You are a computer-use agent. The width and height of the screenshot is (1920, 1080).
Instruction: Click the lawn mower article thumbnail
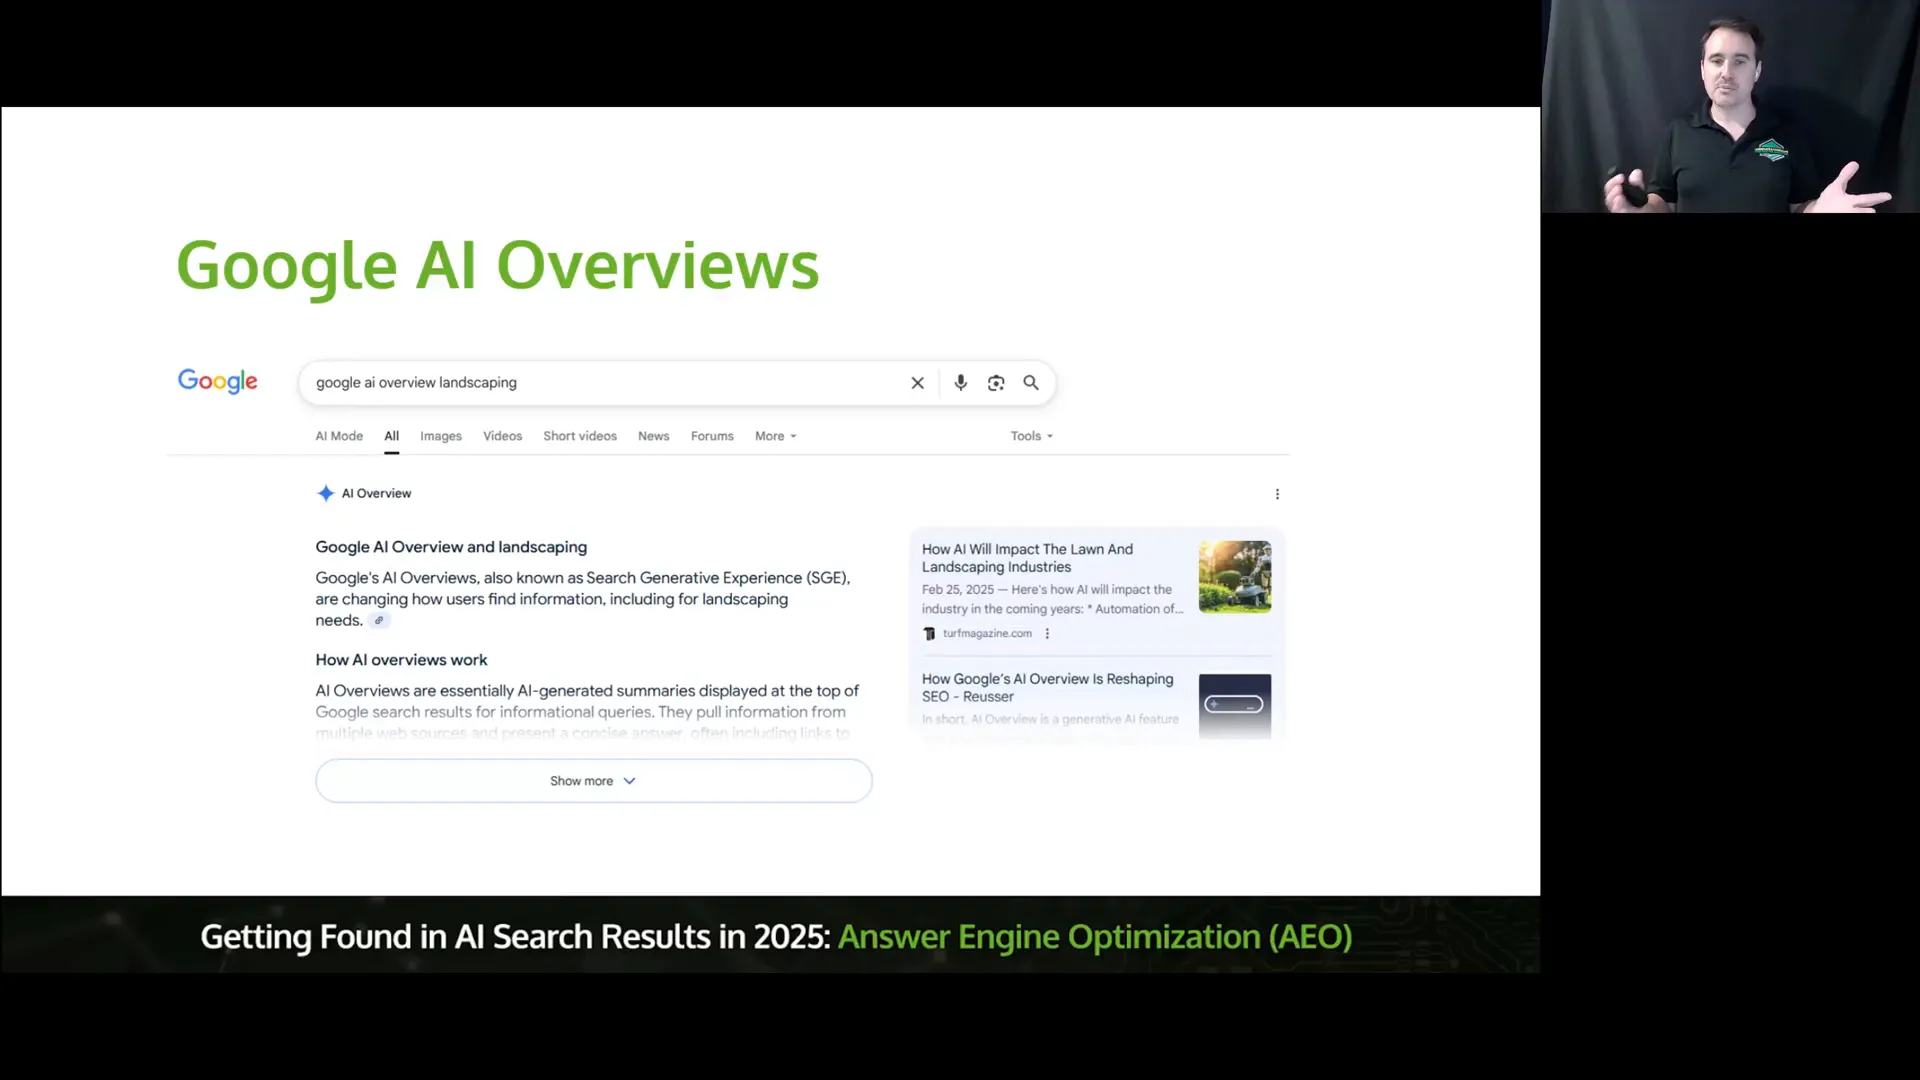(1235, 577)
